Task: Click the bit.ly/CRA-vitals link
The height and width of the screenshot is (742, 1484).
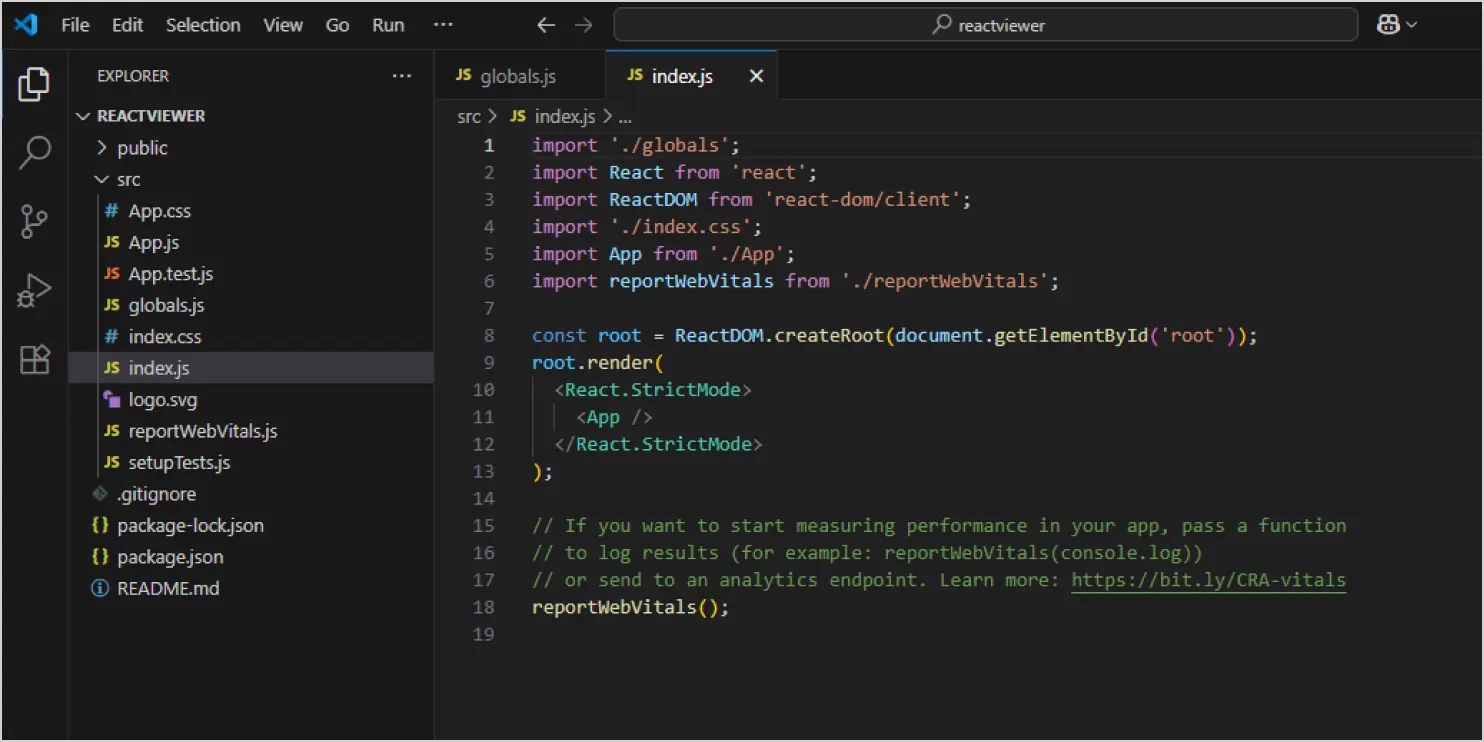Action: click(1208, 580)
